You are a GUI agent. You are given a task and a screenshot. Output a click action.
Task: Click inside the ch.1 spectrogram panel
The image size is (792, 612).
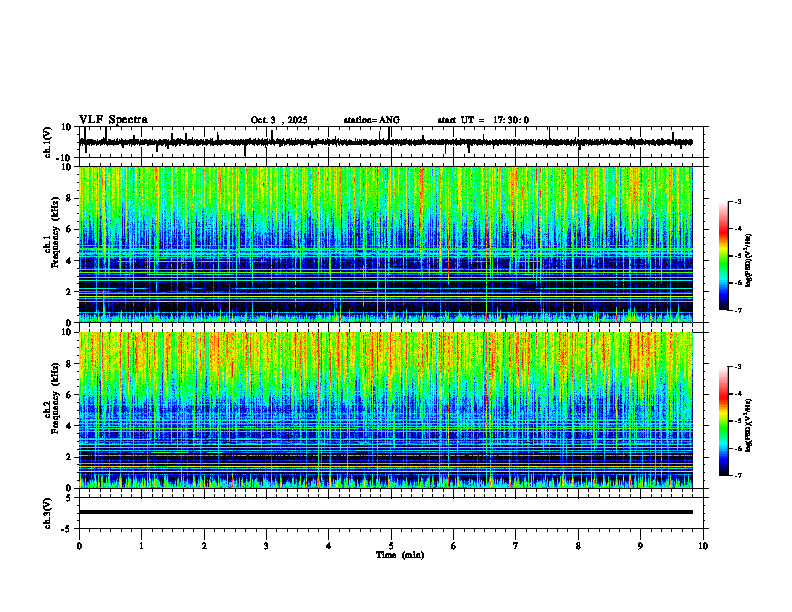[385, 244]
